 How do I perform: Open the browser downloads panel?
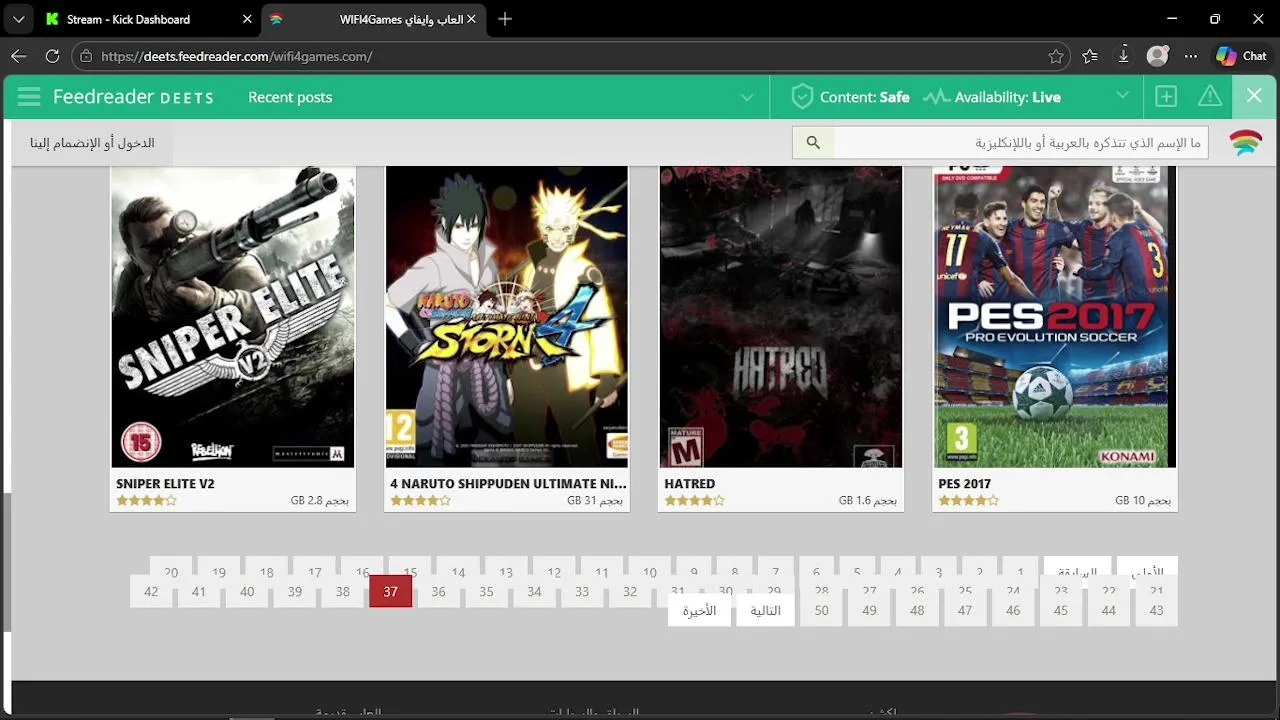click(x=1123, y=56)
